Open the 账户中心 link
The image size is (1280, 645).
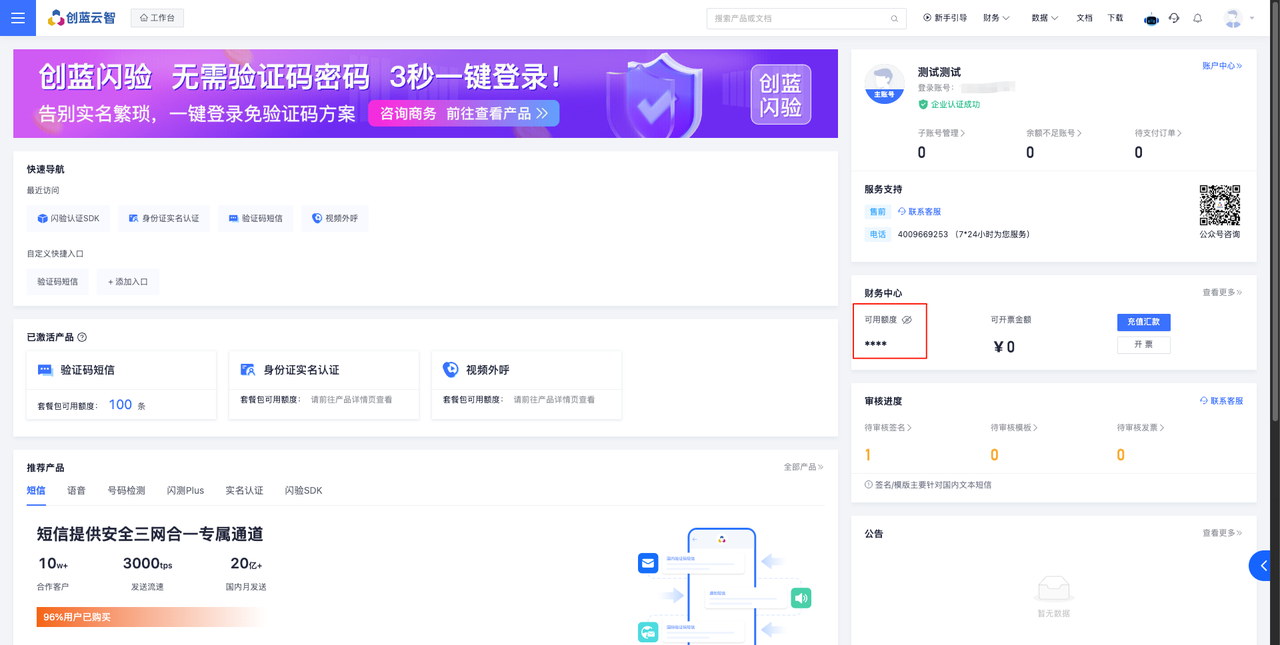coord(1221,66)
